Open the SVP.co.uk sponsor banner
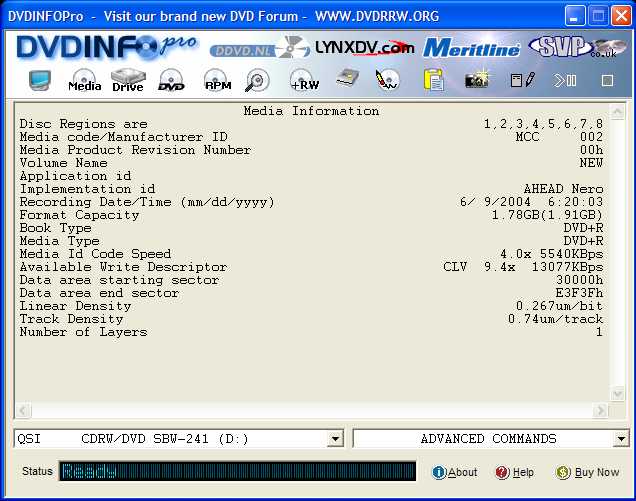The height and width of the screenshot is (501, 636). pyautogui.click(x=578, y=47)
